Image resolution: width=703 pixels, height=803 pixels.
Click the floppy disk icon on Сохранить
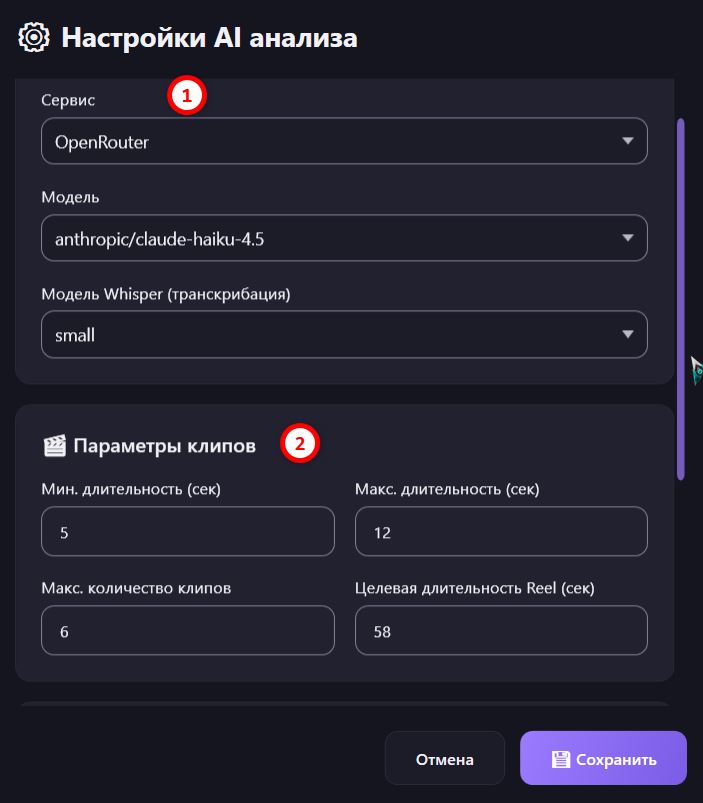561,759
